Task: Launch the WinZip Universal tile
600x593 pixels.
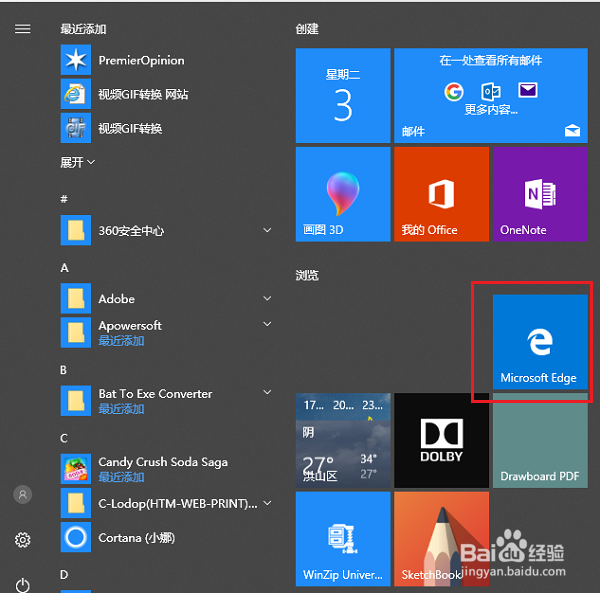Action: [343, 539]
